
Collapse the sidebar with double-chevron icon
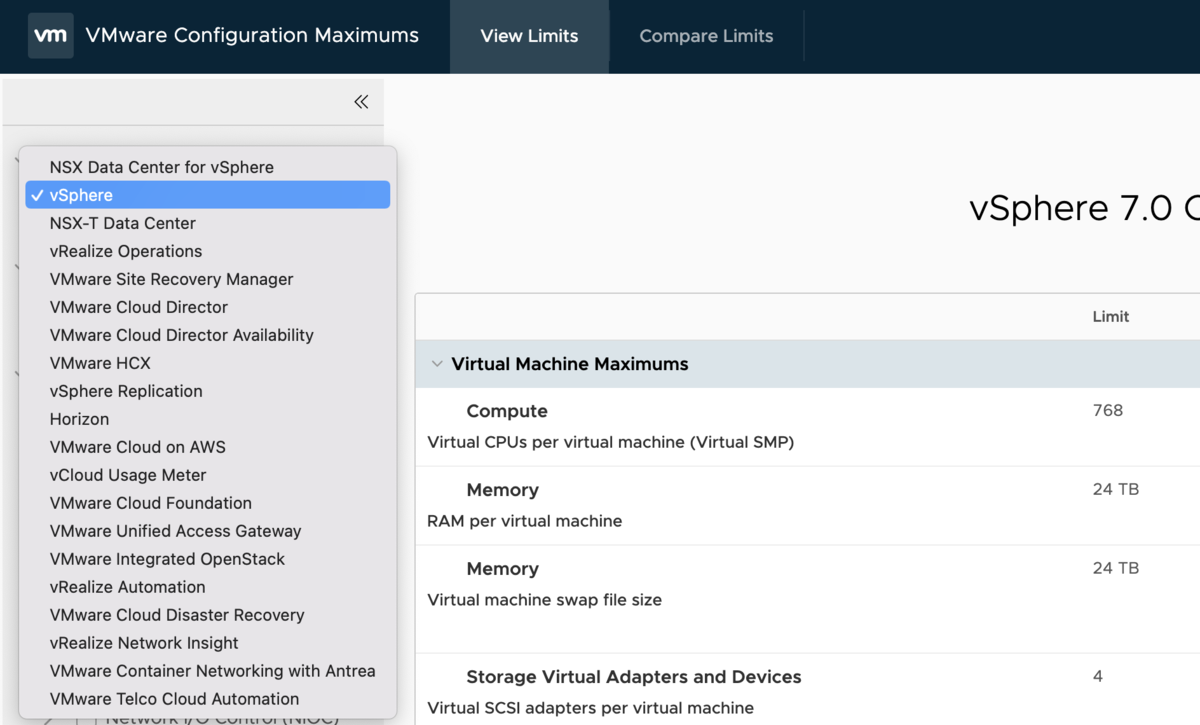click(361, 101)
